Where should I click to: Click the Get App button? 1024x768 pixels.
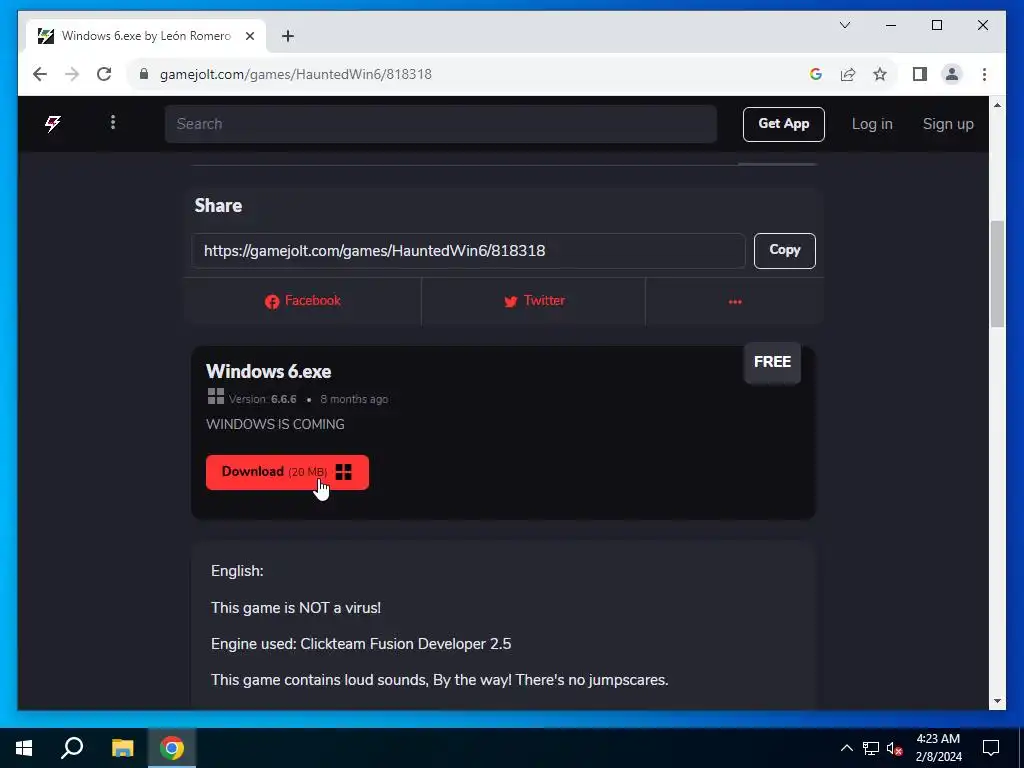[784, 123]
